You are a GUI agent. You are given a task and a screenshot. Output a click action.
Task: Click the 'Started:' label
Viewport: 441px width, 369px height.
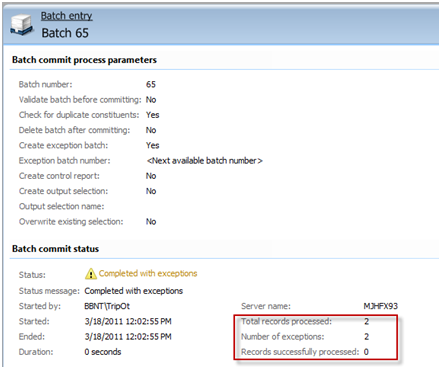tap(34, 321)
